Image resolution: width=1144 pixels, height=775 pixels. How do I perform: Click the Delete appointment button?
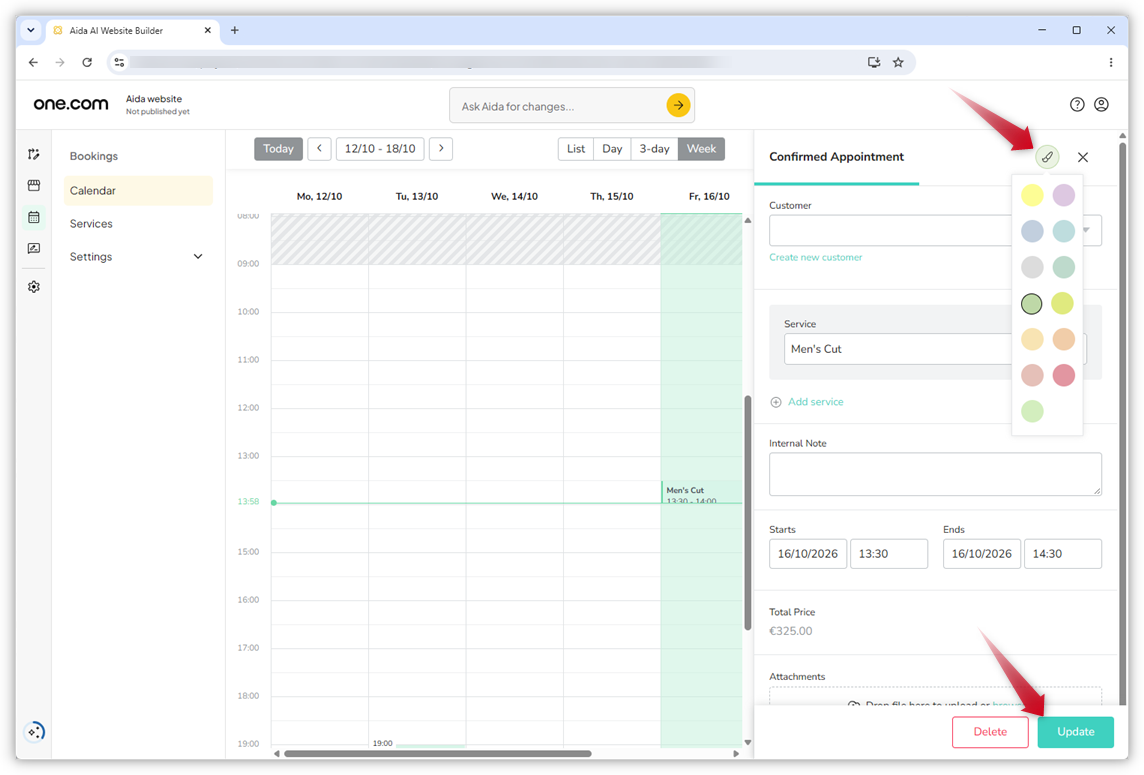pyautogui.click(x=990, y=732)
